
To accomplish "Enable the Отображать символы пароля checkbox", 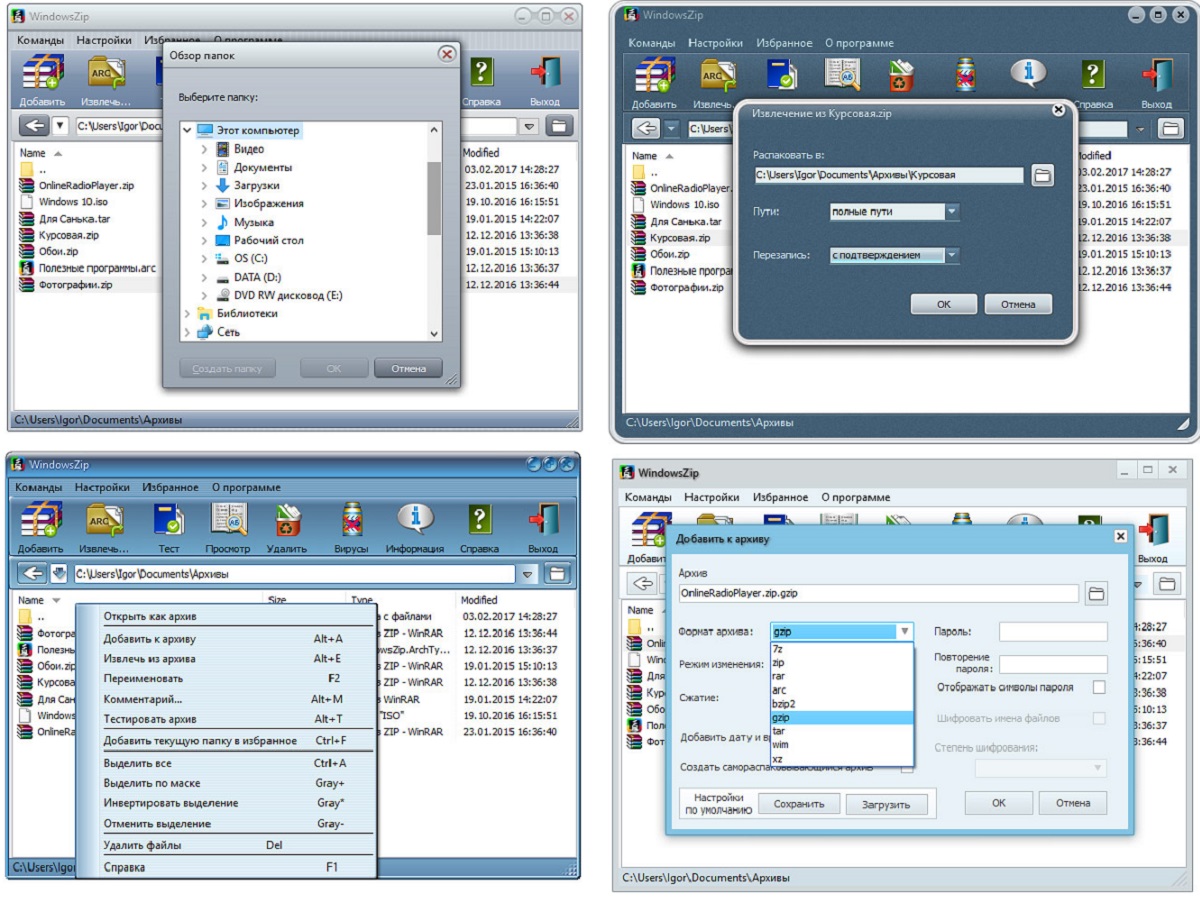I will 1099,687.
